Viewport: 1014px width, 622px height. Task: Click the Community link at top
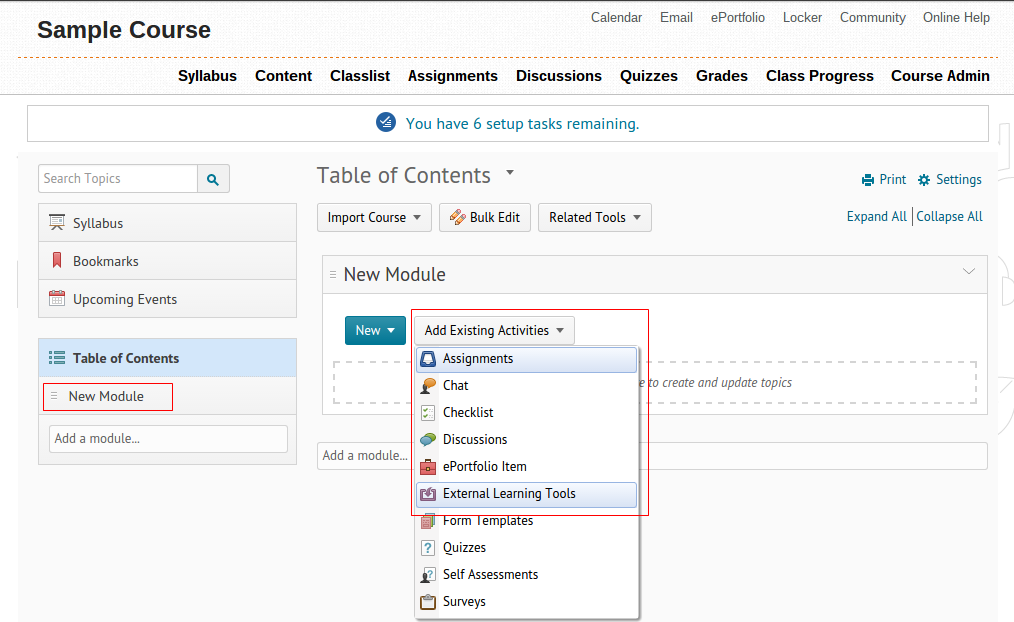872,17
